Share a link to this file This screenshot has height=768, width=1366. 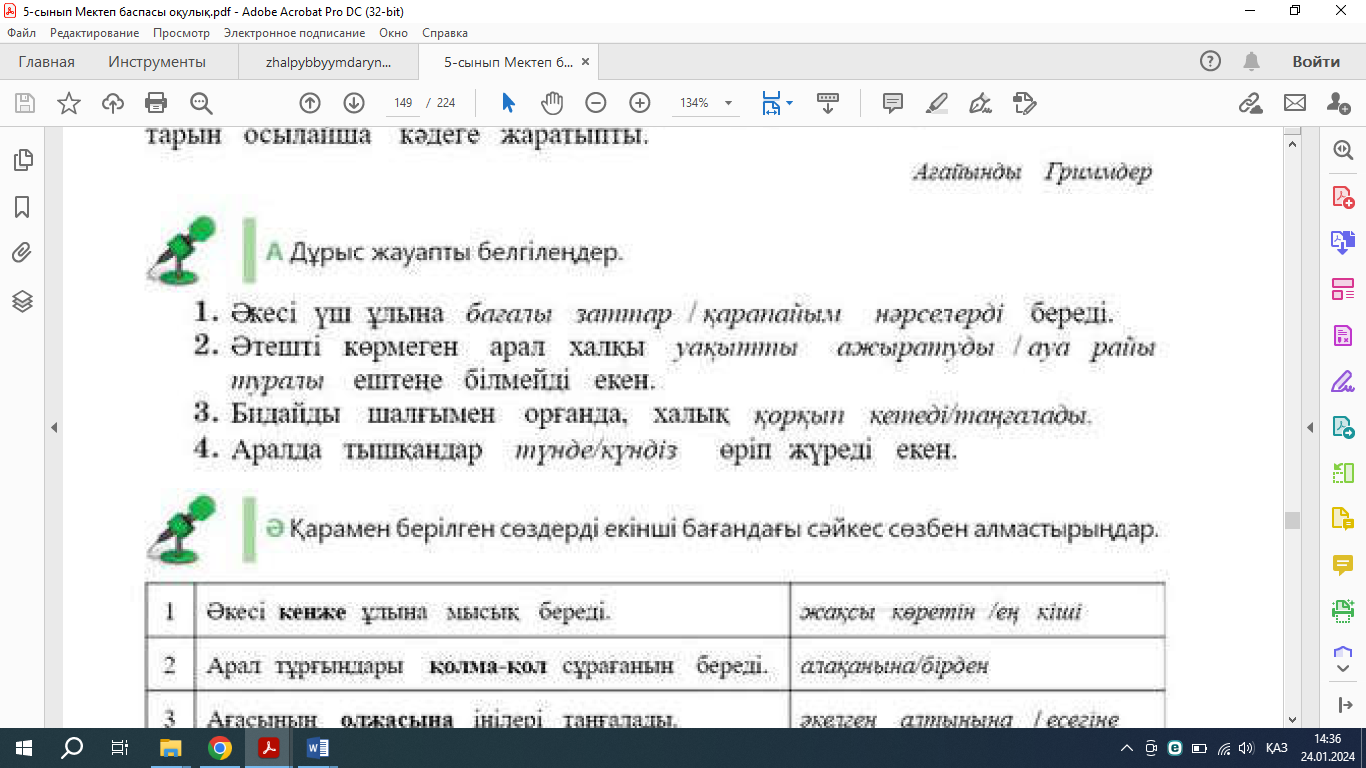click(x=1250, y=103)
